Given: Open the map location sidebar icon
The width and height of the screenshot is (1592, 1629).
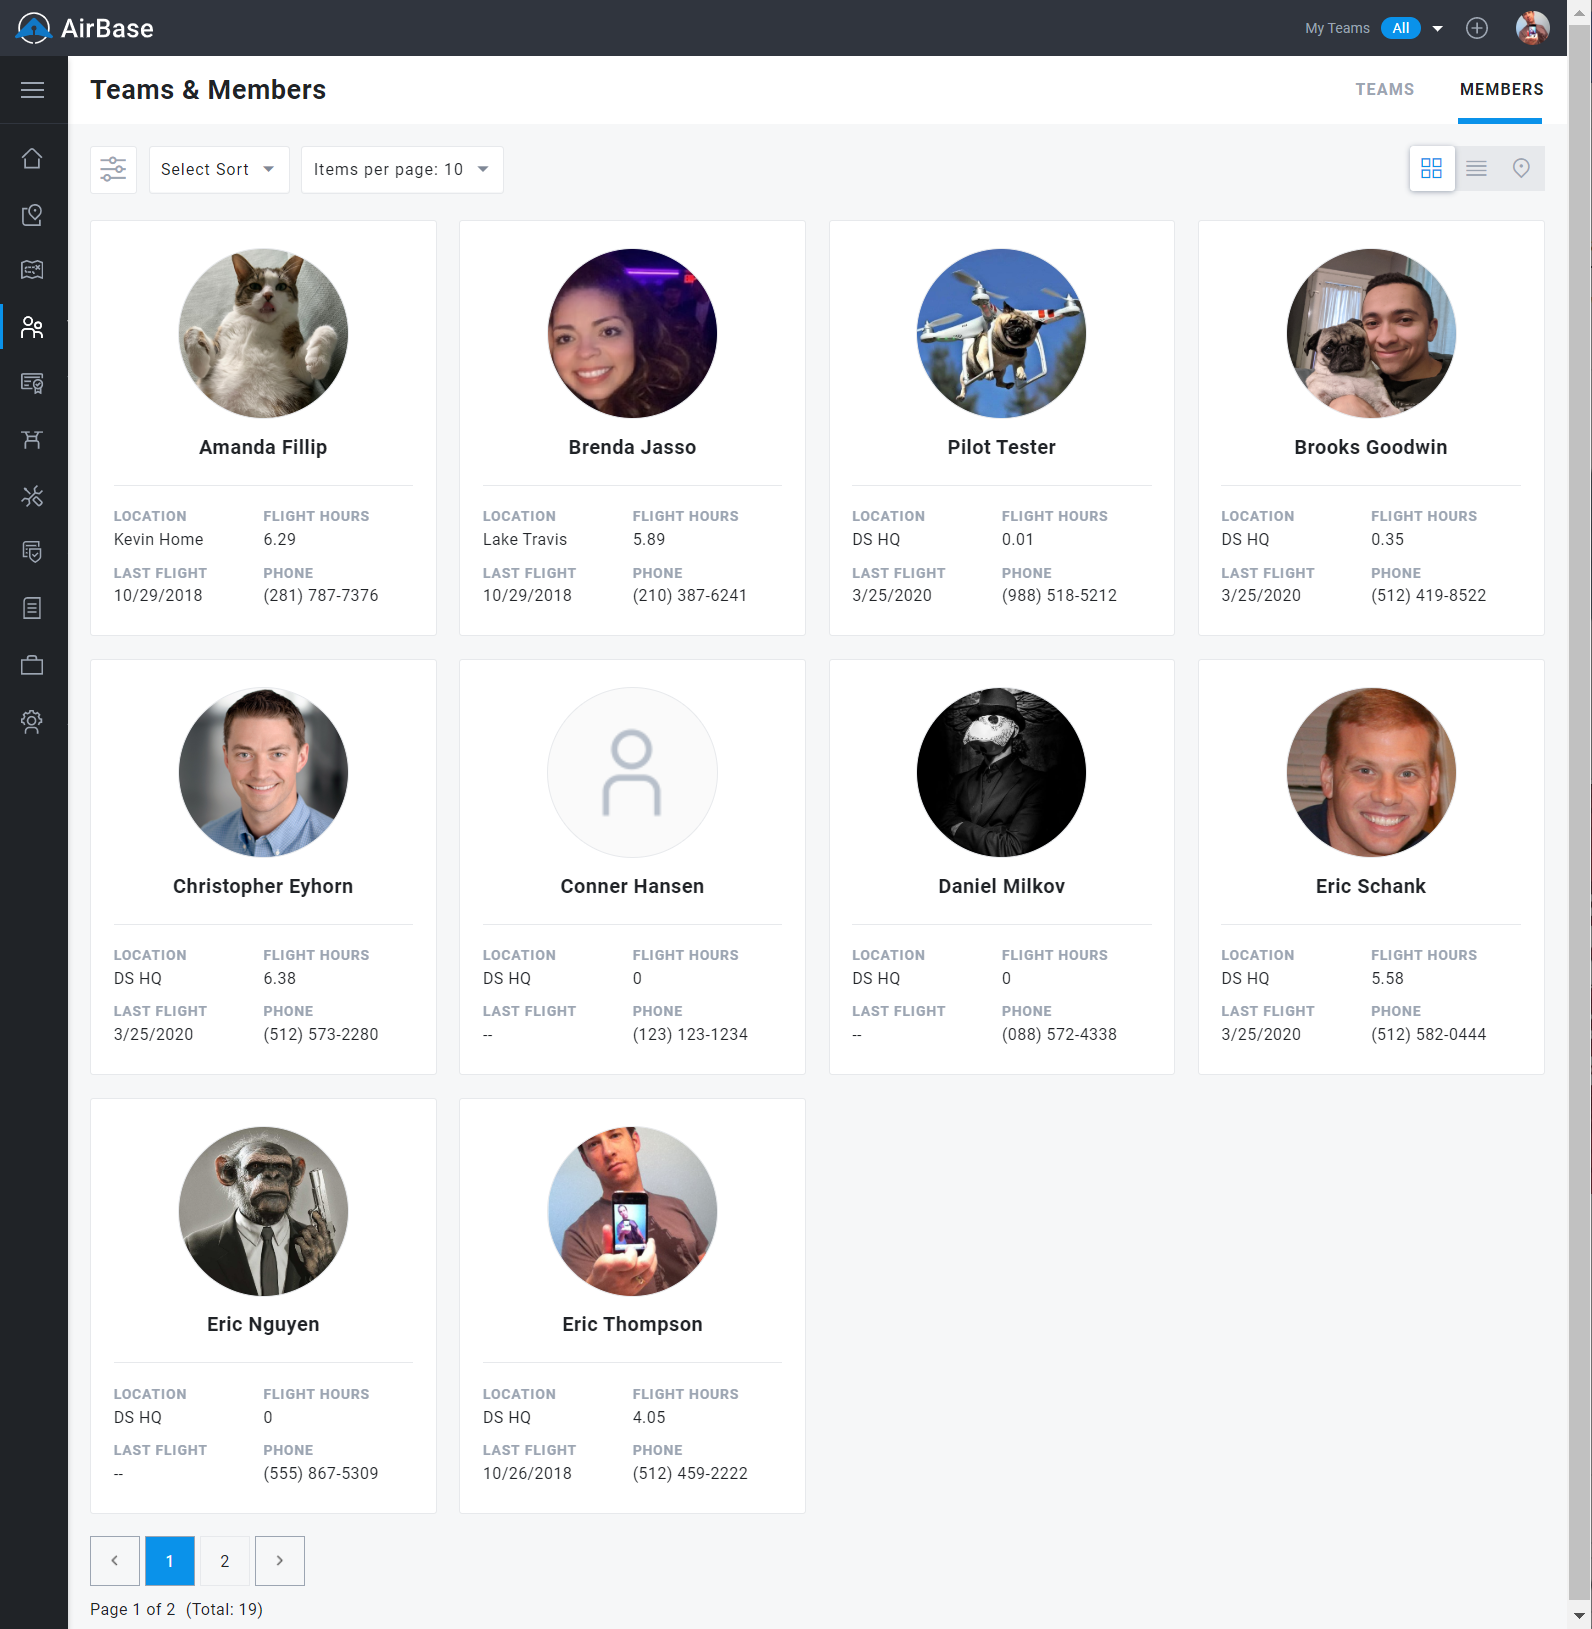Looking at the screenshot, I should coord(32,215).
